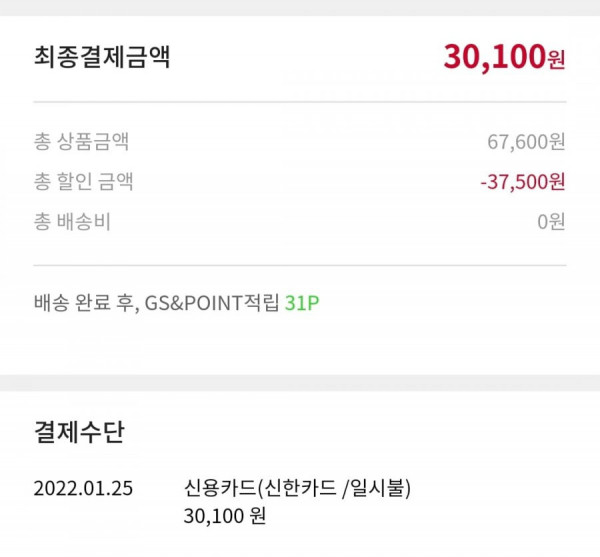Screen dimensions: 600x557
Task: Click the 배송 완료 후 text
Action: [x=84, y=303]
